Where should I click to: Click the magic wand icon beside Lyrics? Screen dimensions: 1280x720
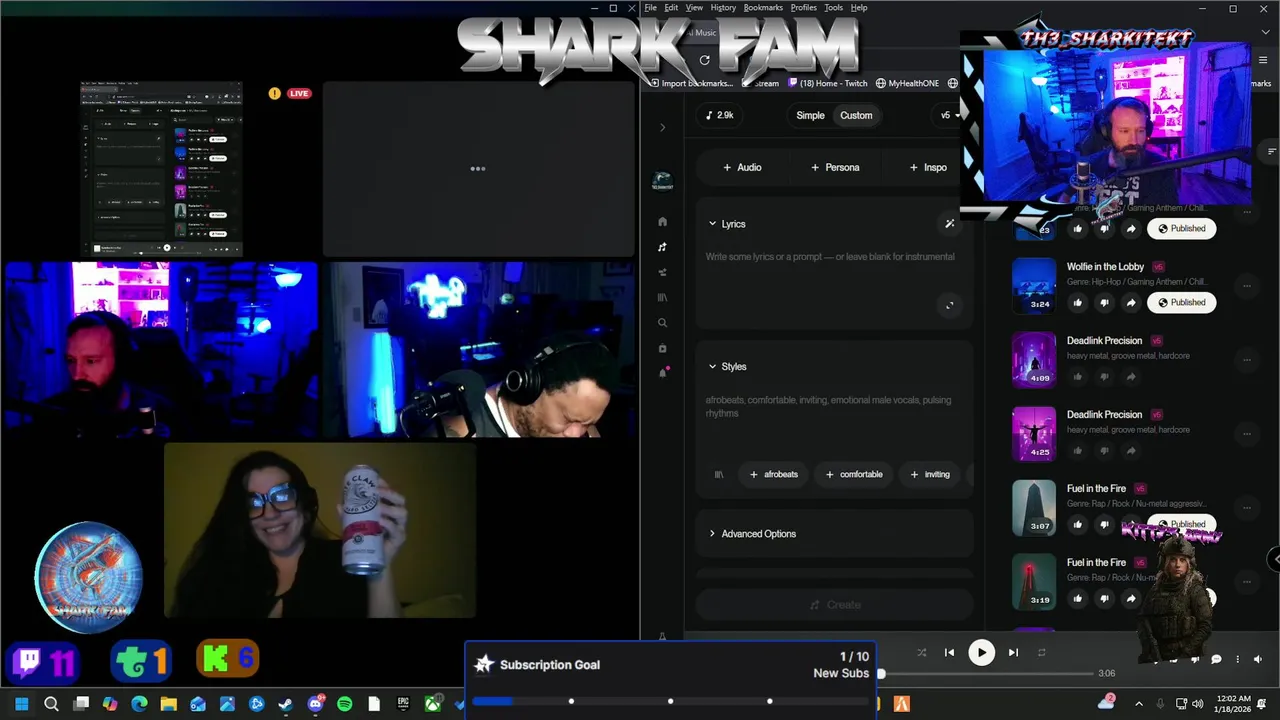[949, 224]
